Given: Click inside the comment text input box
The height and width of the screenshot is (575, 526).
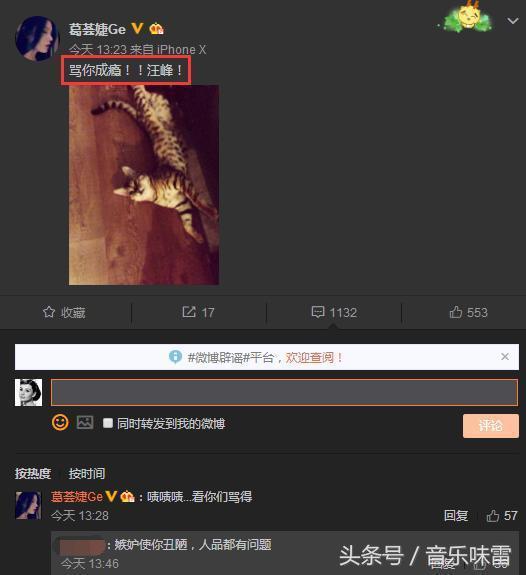Looking at the screenshot, I should [284, 392].
